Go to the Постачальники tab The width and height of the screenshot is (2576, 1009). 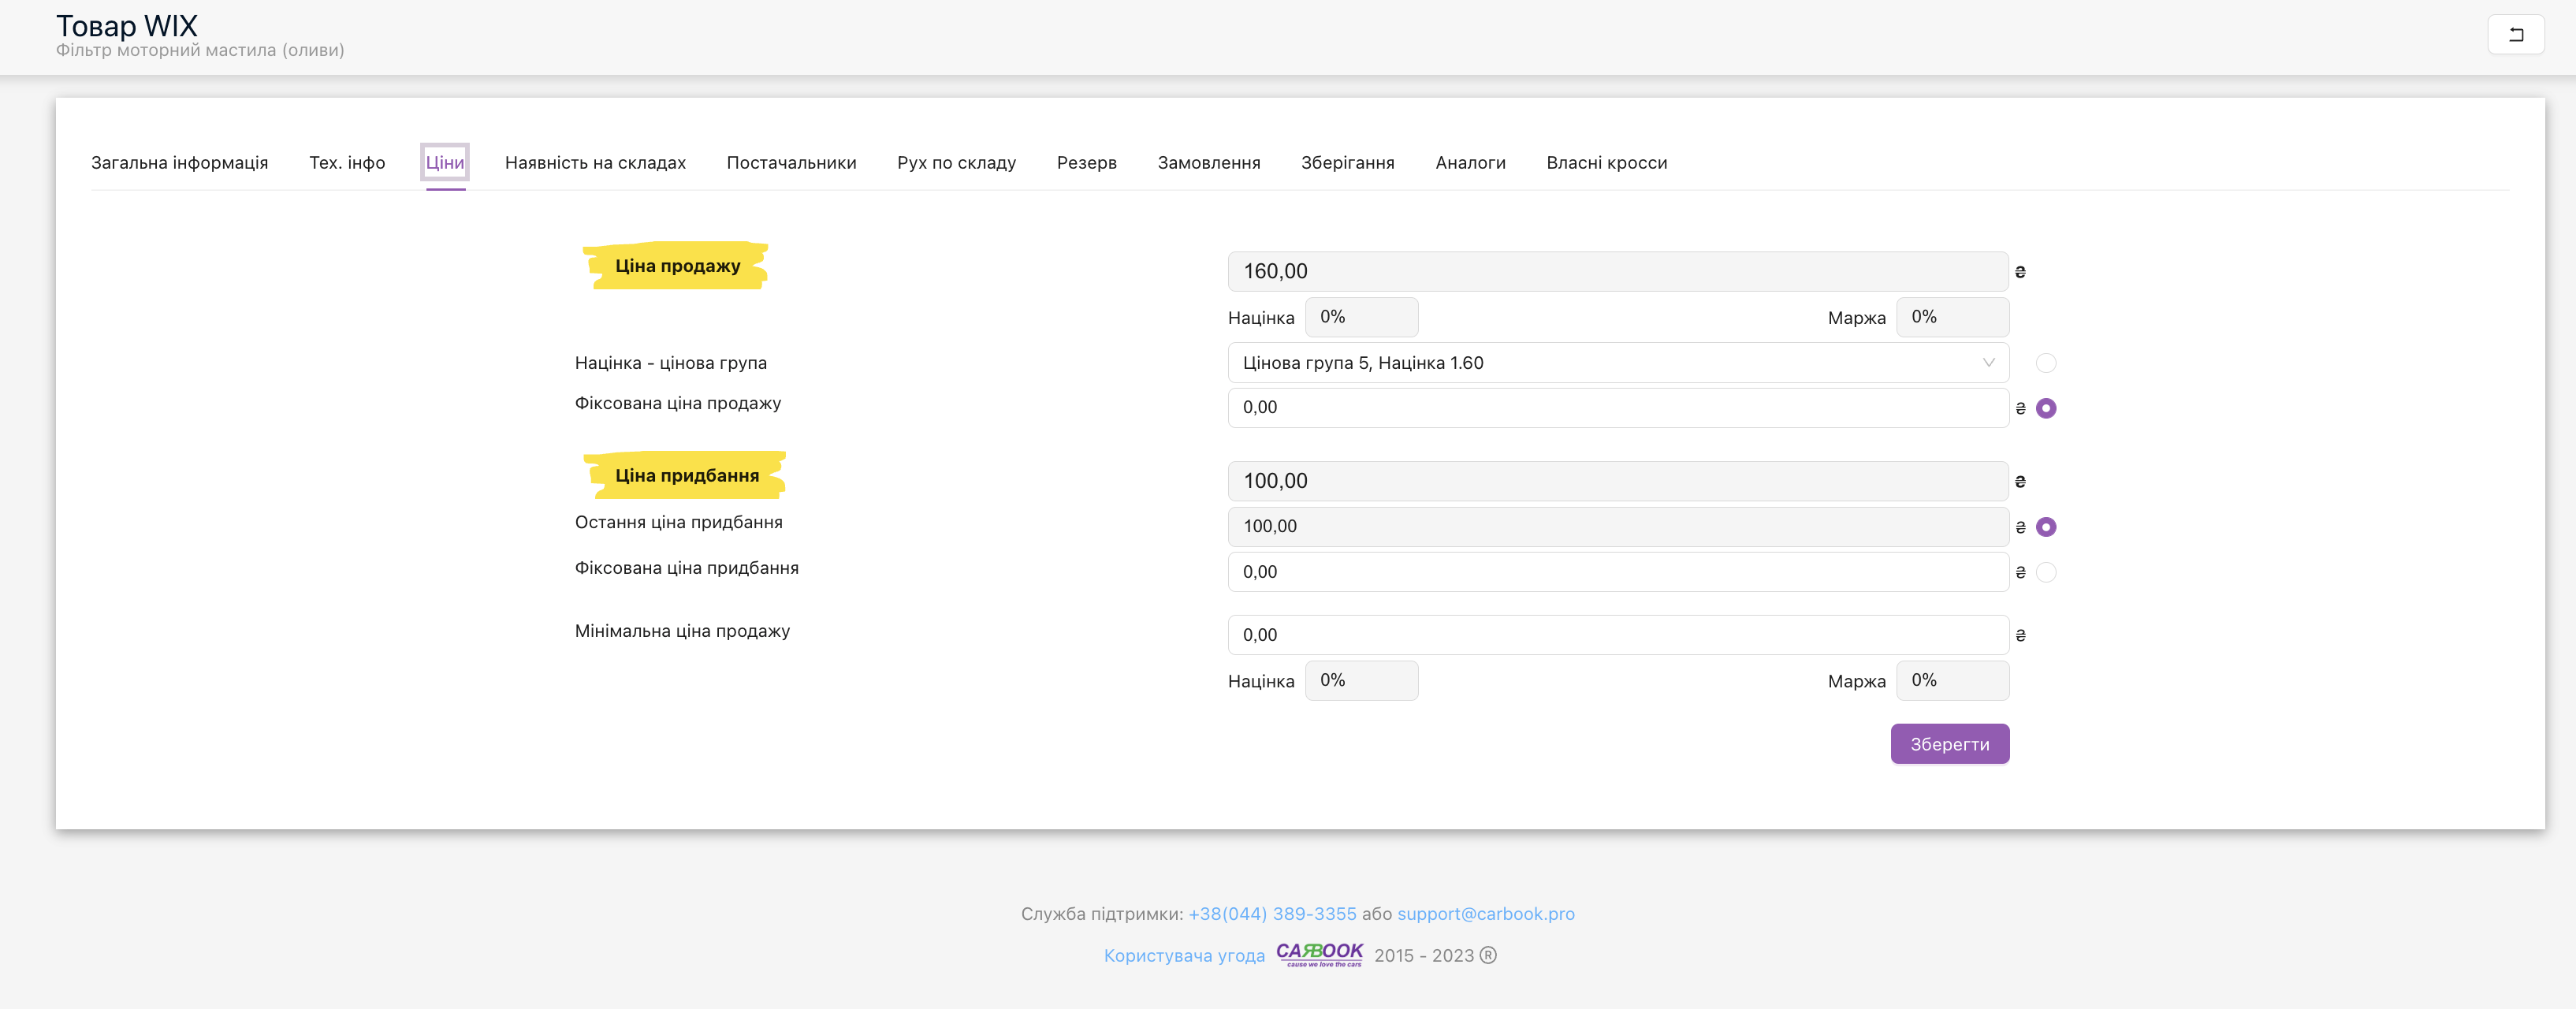[x=791, y=163]
